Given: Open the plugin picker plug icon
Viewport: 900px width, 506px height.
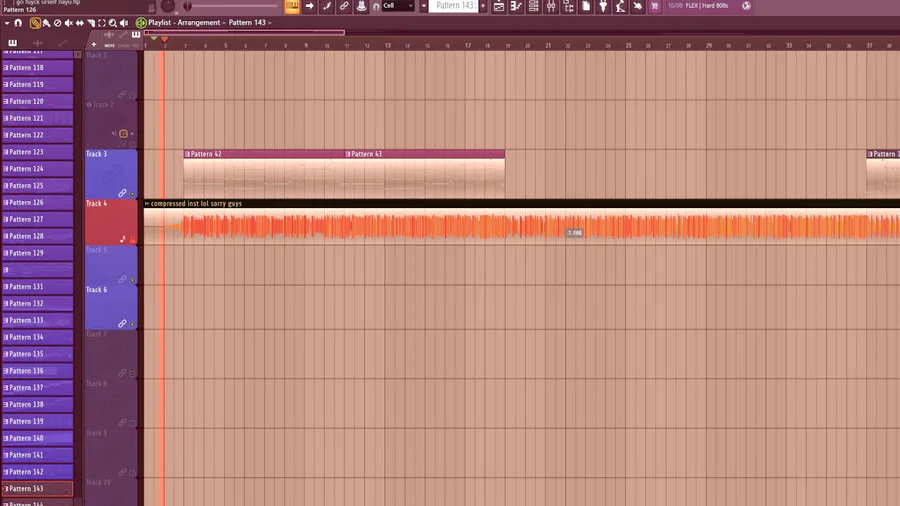Looking at the screenshot, I should pyautogui.click(x=603, y=6).
